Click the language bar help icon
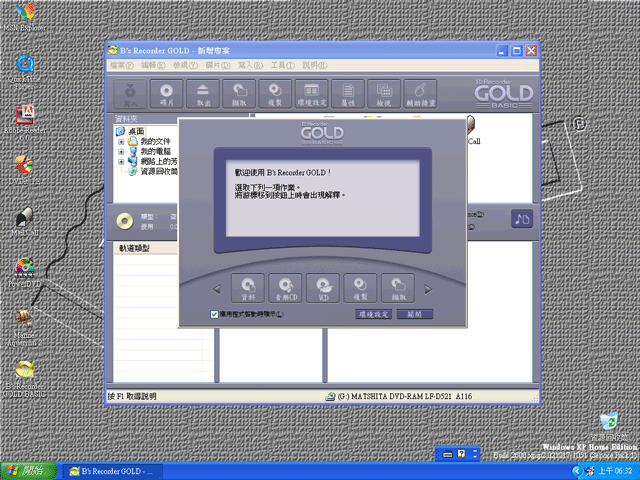 [x=462, y=454]
